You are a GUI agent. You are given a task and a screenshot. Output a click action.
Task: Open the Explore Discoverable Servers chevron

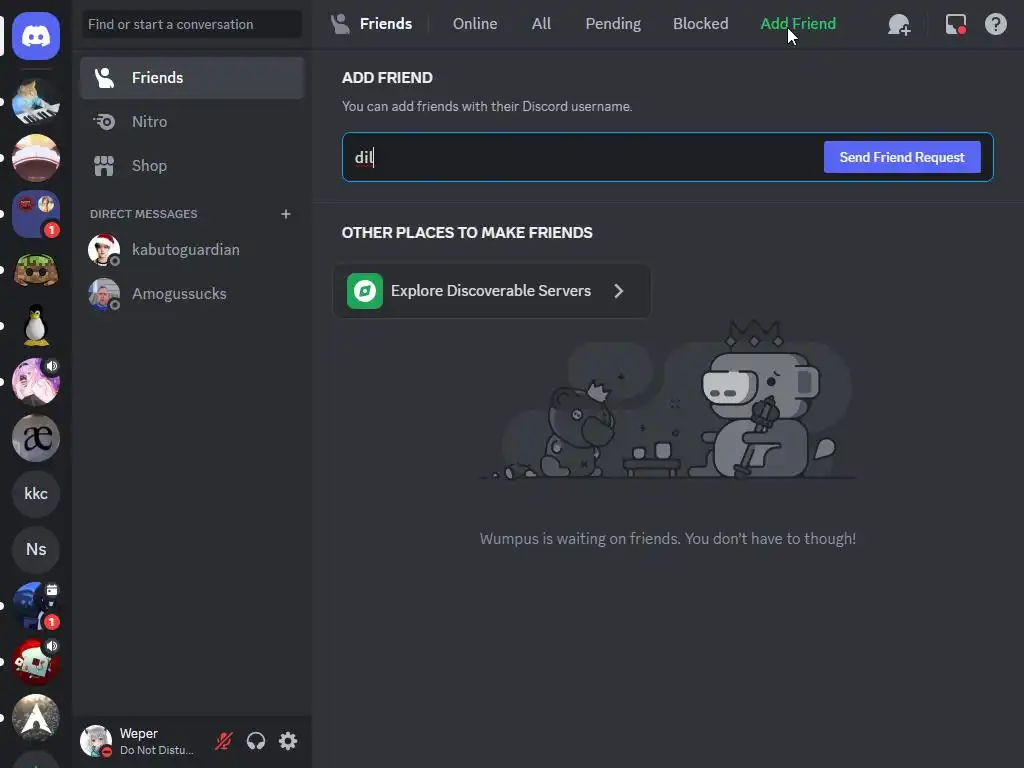coord(619,291)
